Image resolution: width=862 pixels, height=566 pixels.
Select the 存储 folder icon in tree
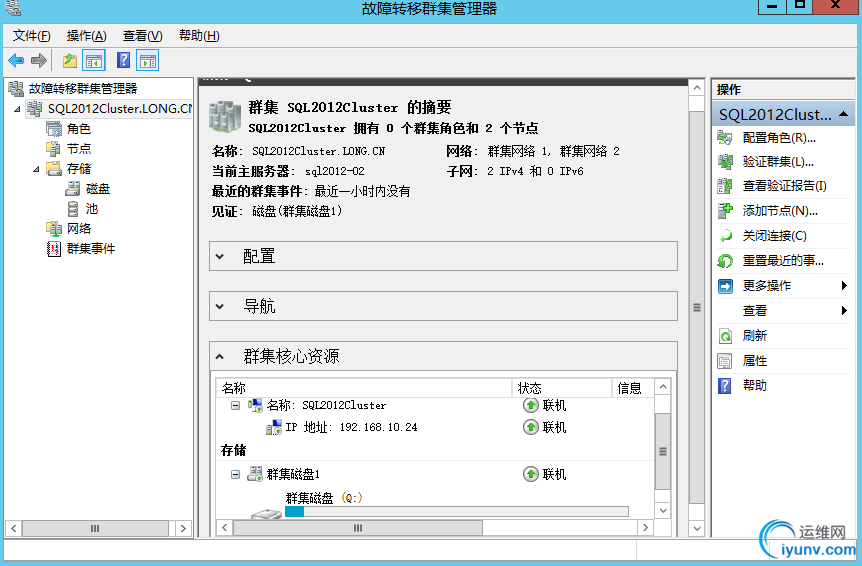coord(54,168)
